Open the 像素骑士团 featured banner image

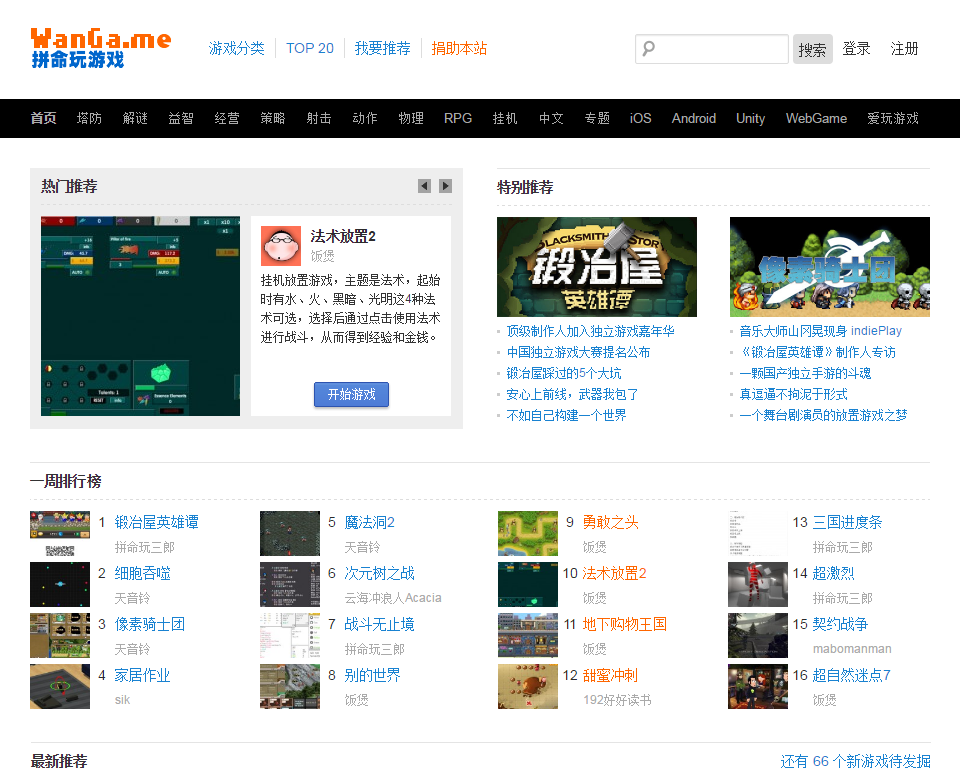[829, 267]
